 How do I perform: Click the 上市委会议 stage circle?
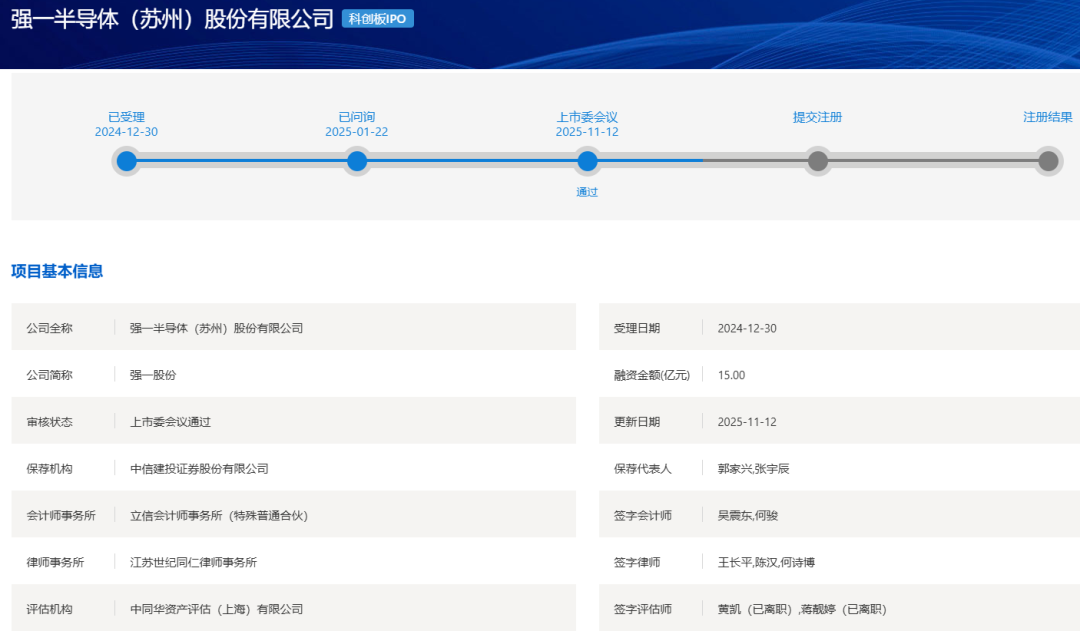[x=587, y=160]
